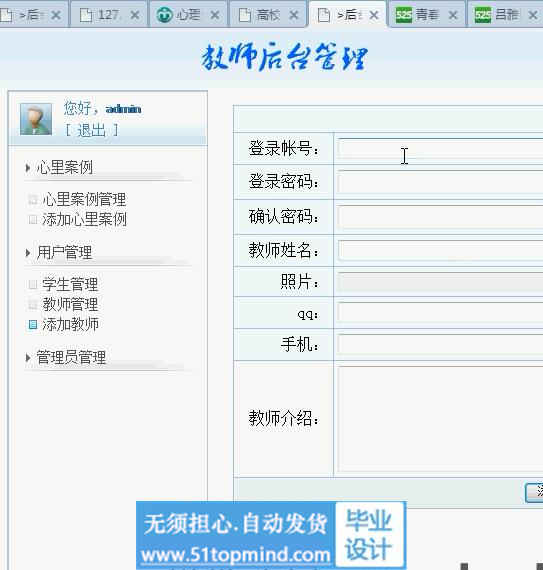Open the 教师管理 page link

(70, 304)
